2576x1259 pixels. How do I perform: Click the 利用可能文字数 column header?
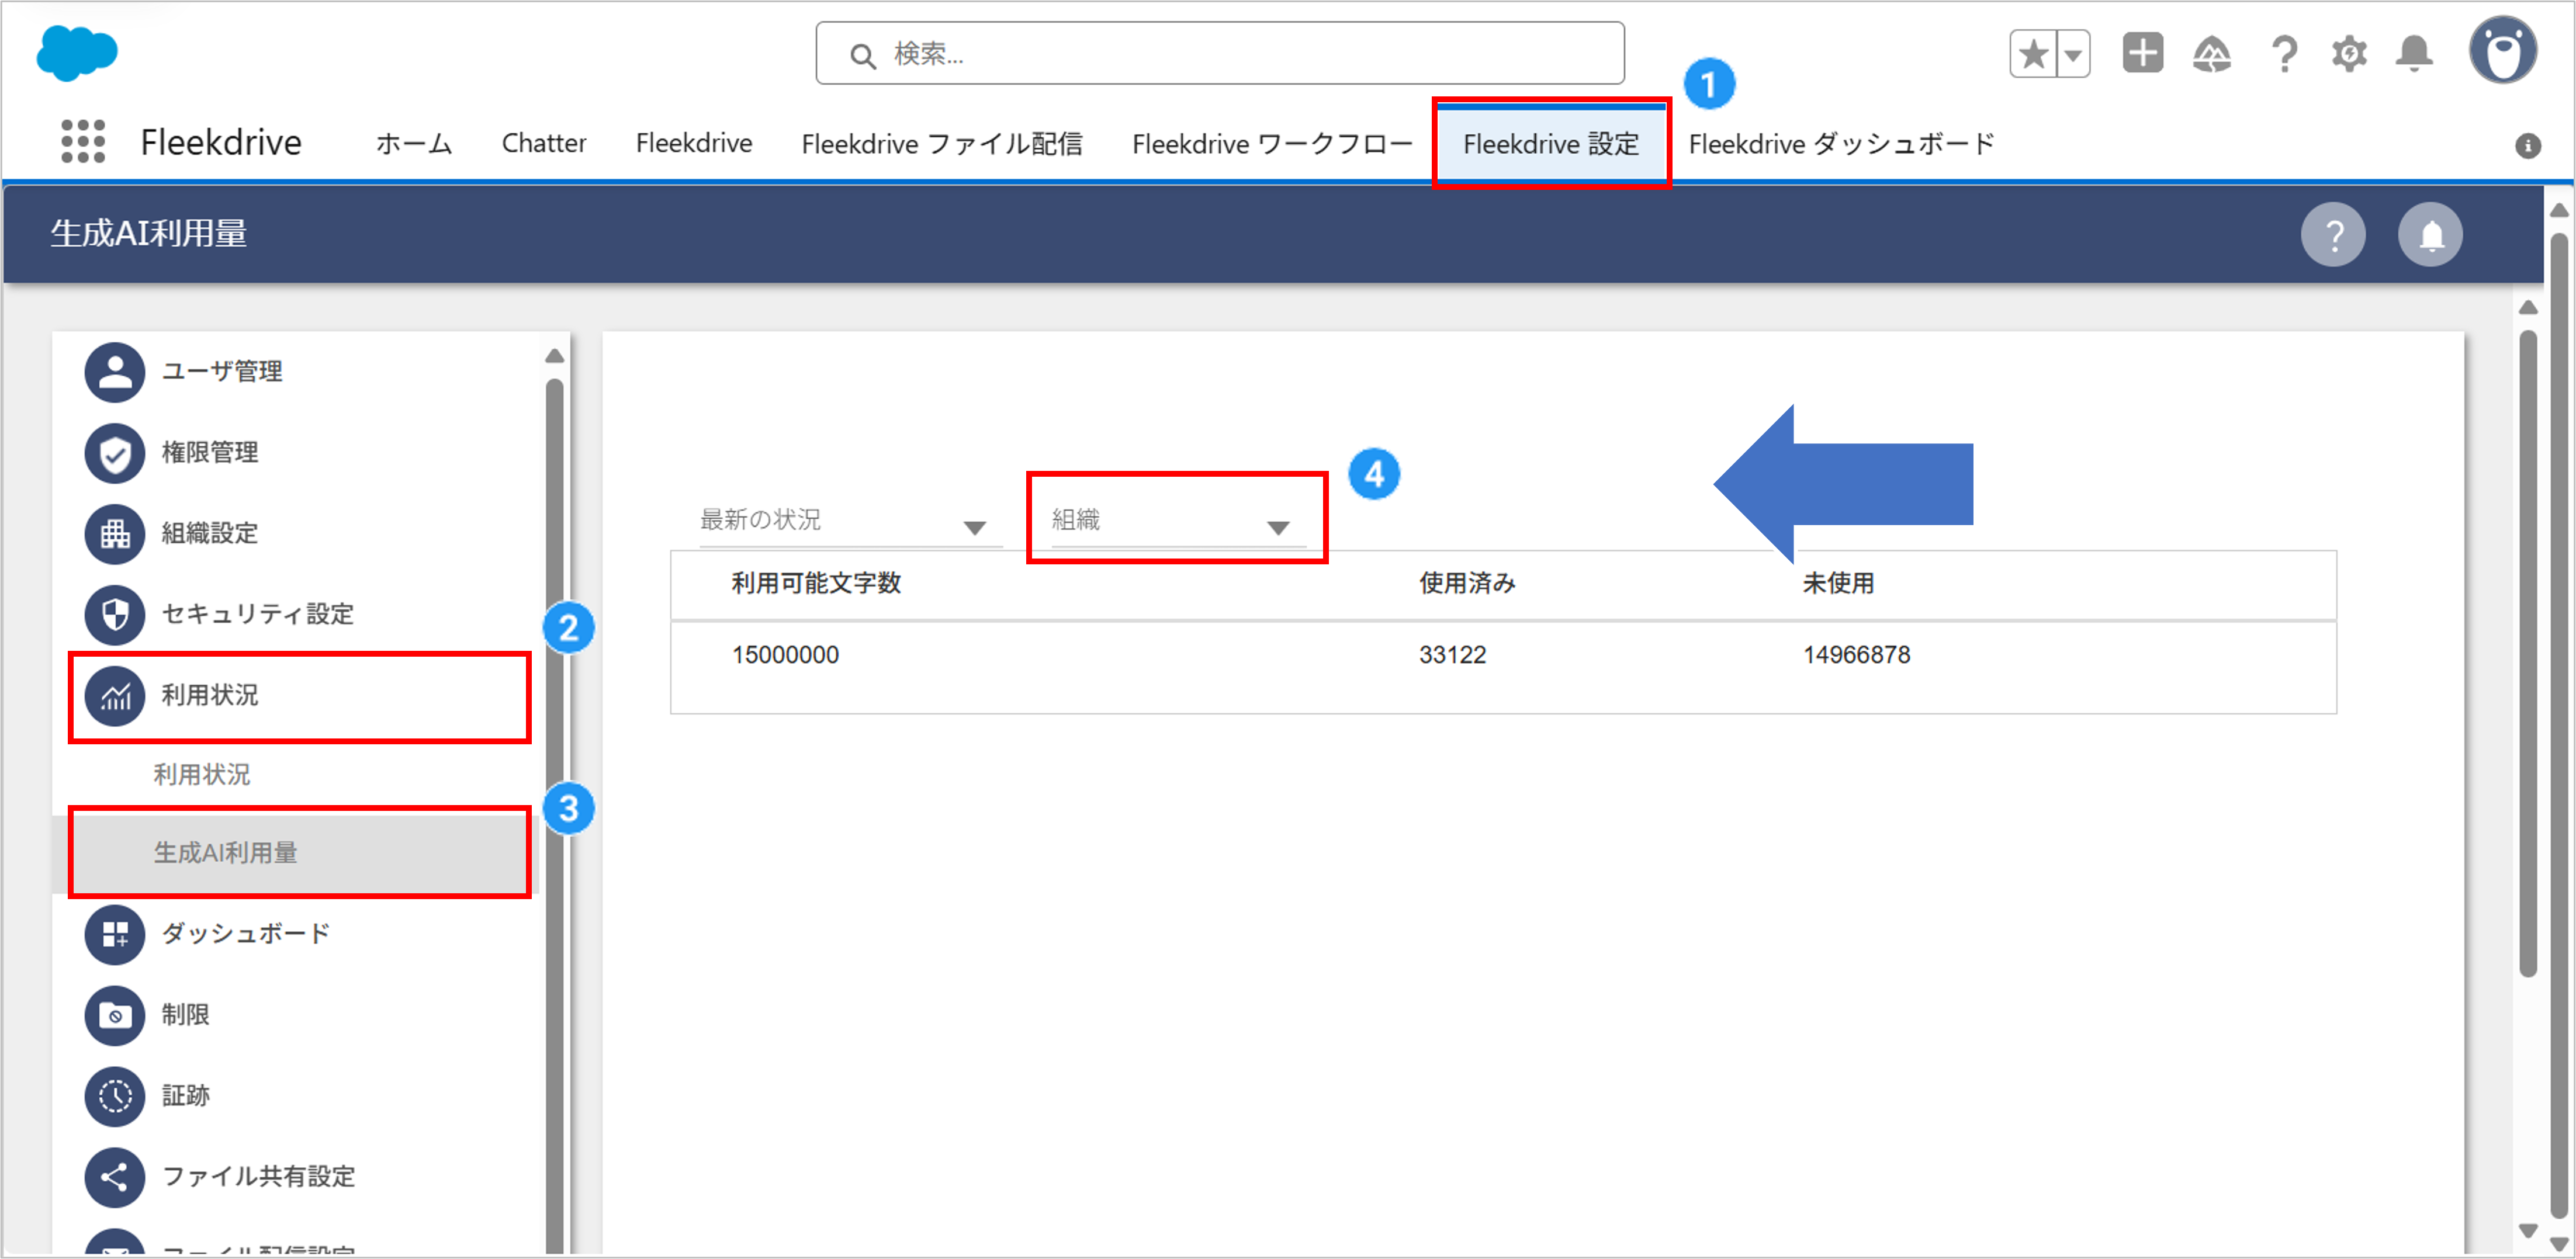[816, 584]
